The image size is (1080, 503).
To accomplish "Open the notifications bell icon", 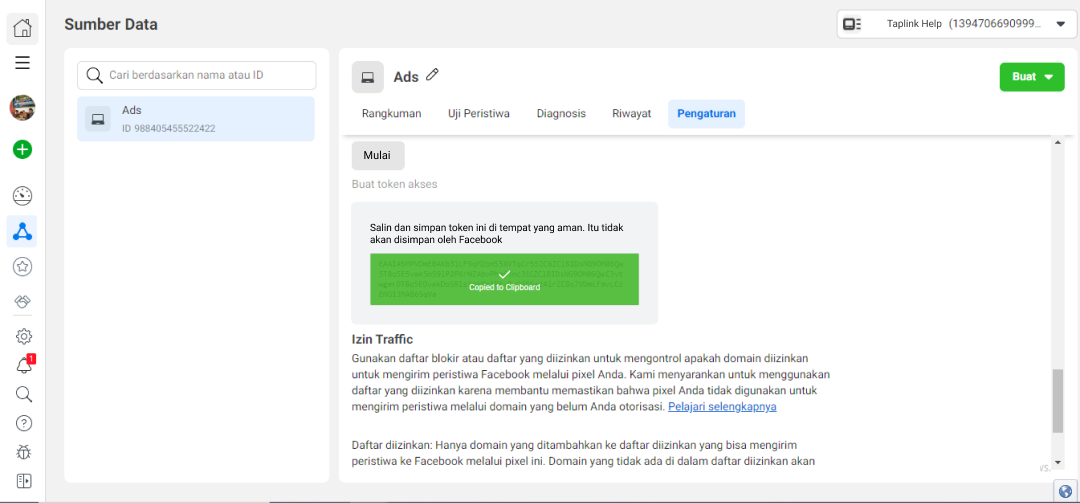I will pyautogui.click(x=23, y=365).
